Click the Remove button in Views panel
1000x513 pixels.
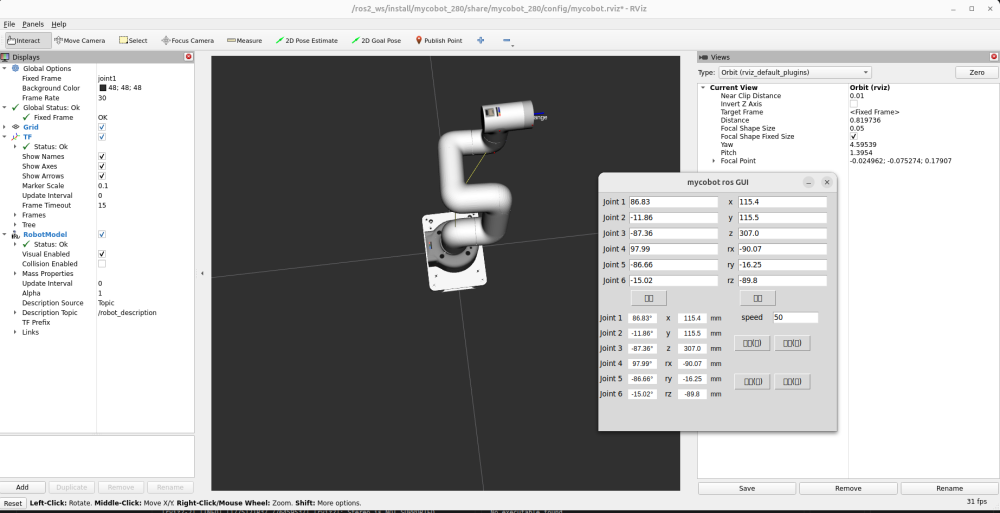pyautogui.click(x=848, y=488)
